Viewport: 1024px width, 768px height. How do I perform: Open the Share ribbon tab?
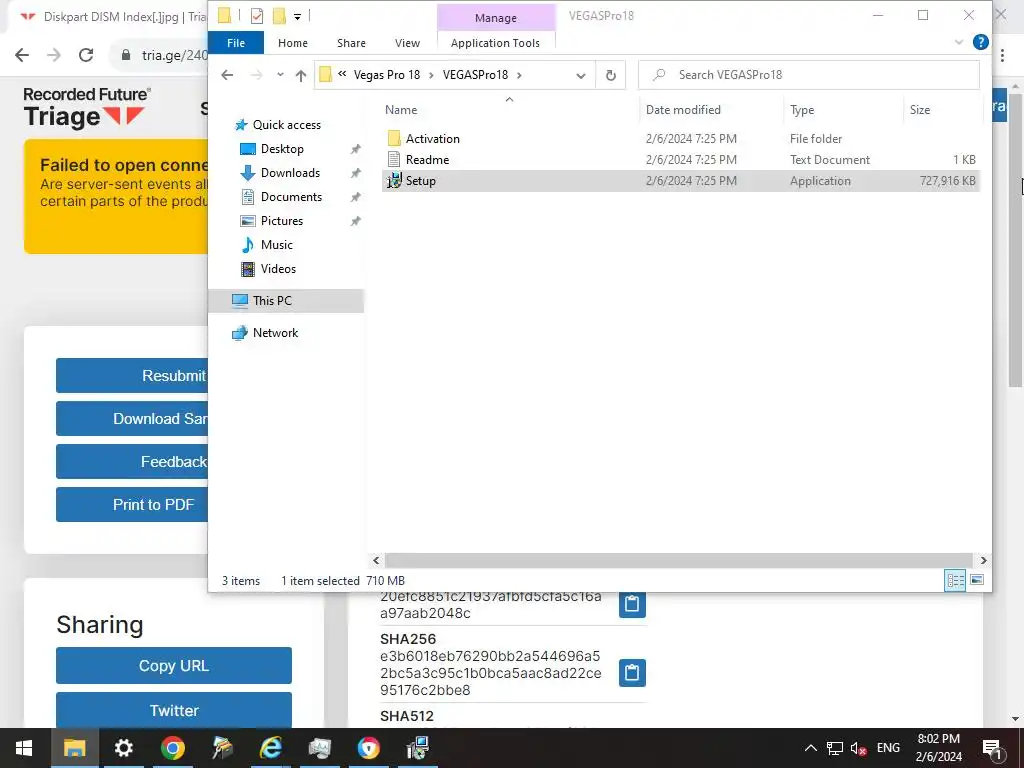pyautogui.click(x=351, y=43)
